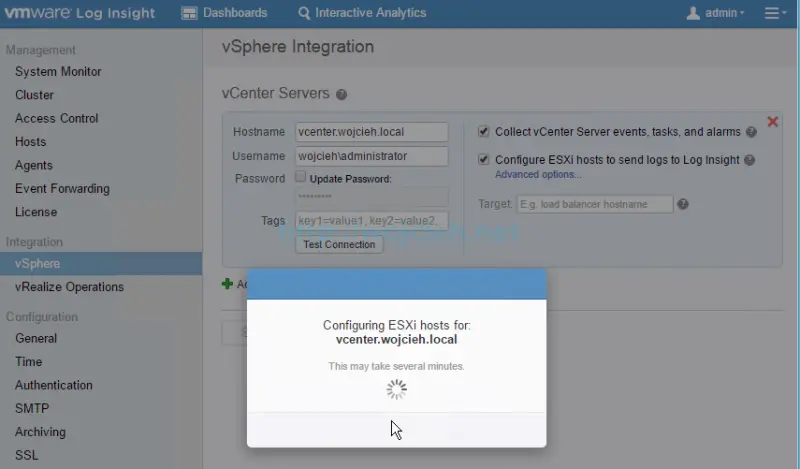The width and height of the screenshot is (800, 469).
Task: Click the admin user avatar icon
Action: [x=693, y=13]
